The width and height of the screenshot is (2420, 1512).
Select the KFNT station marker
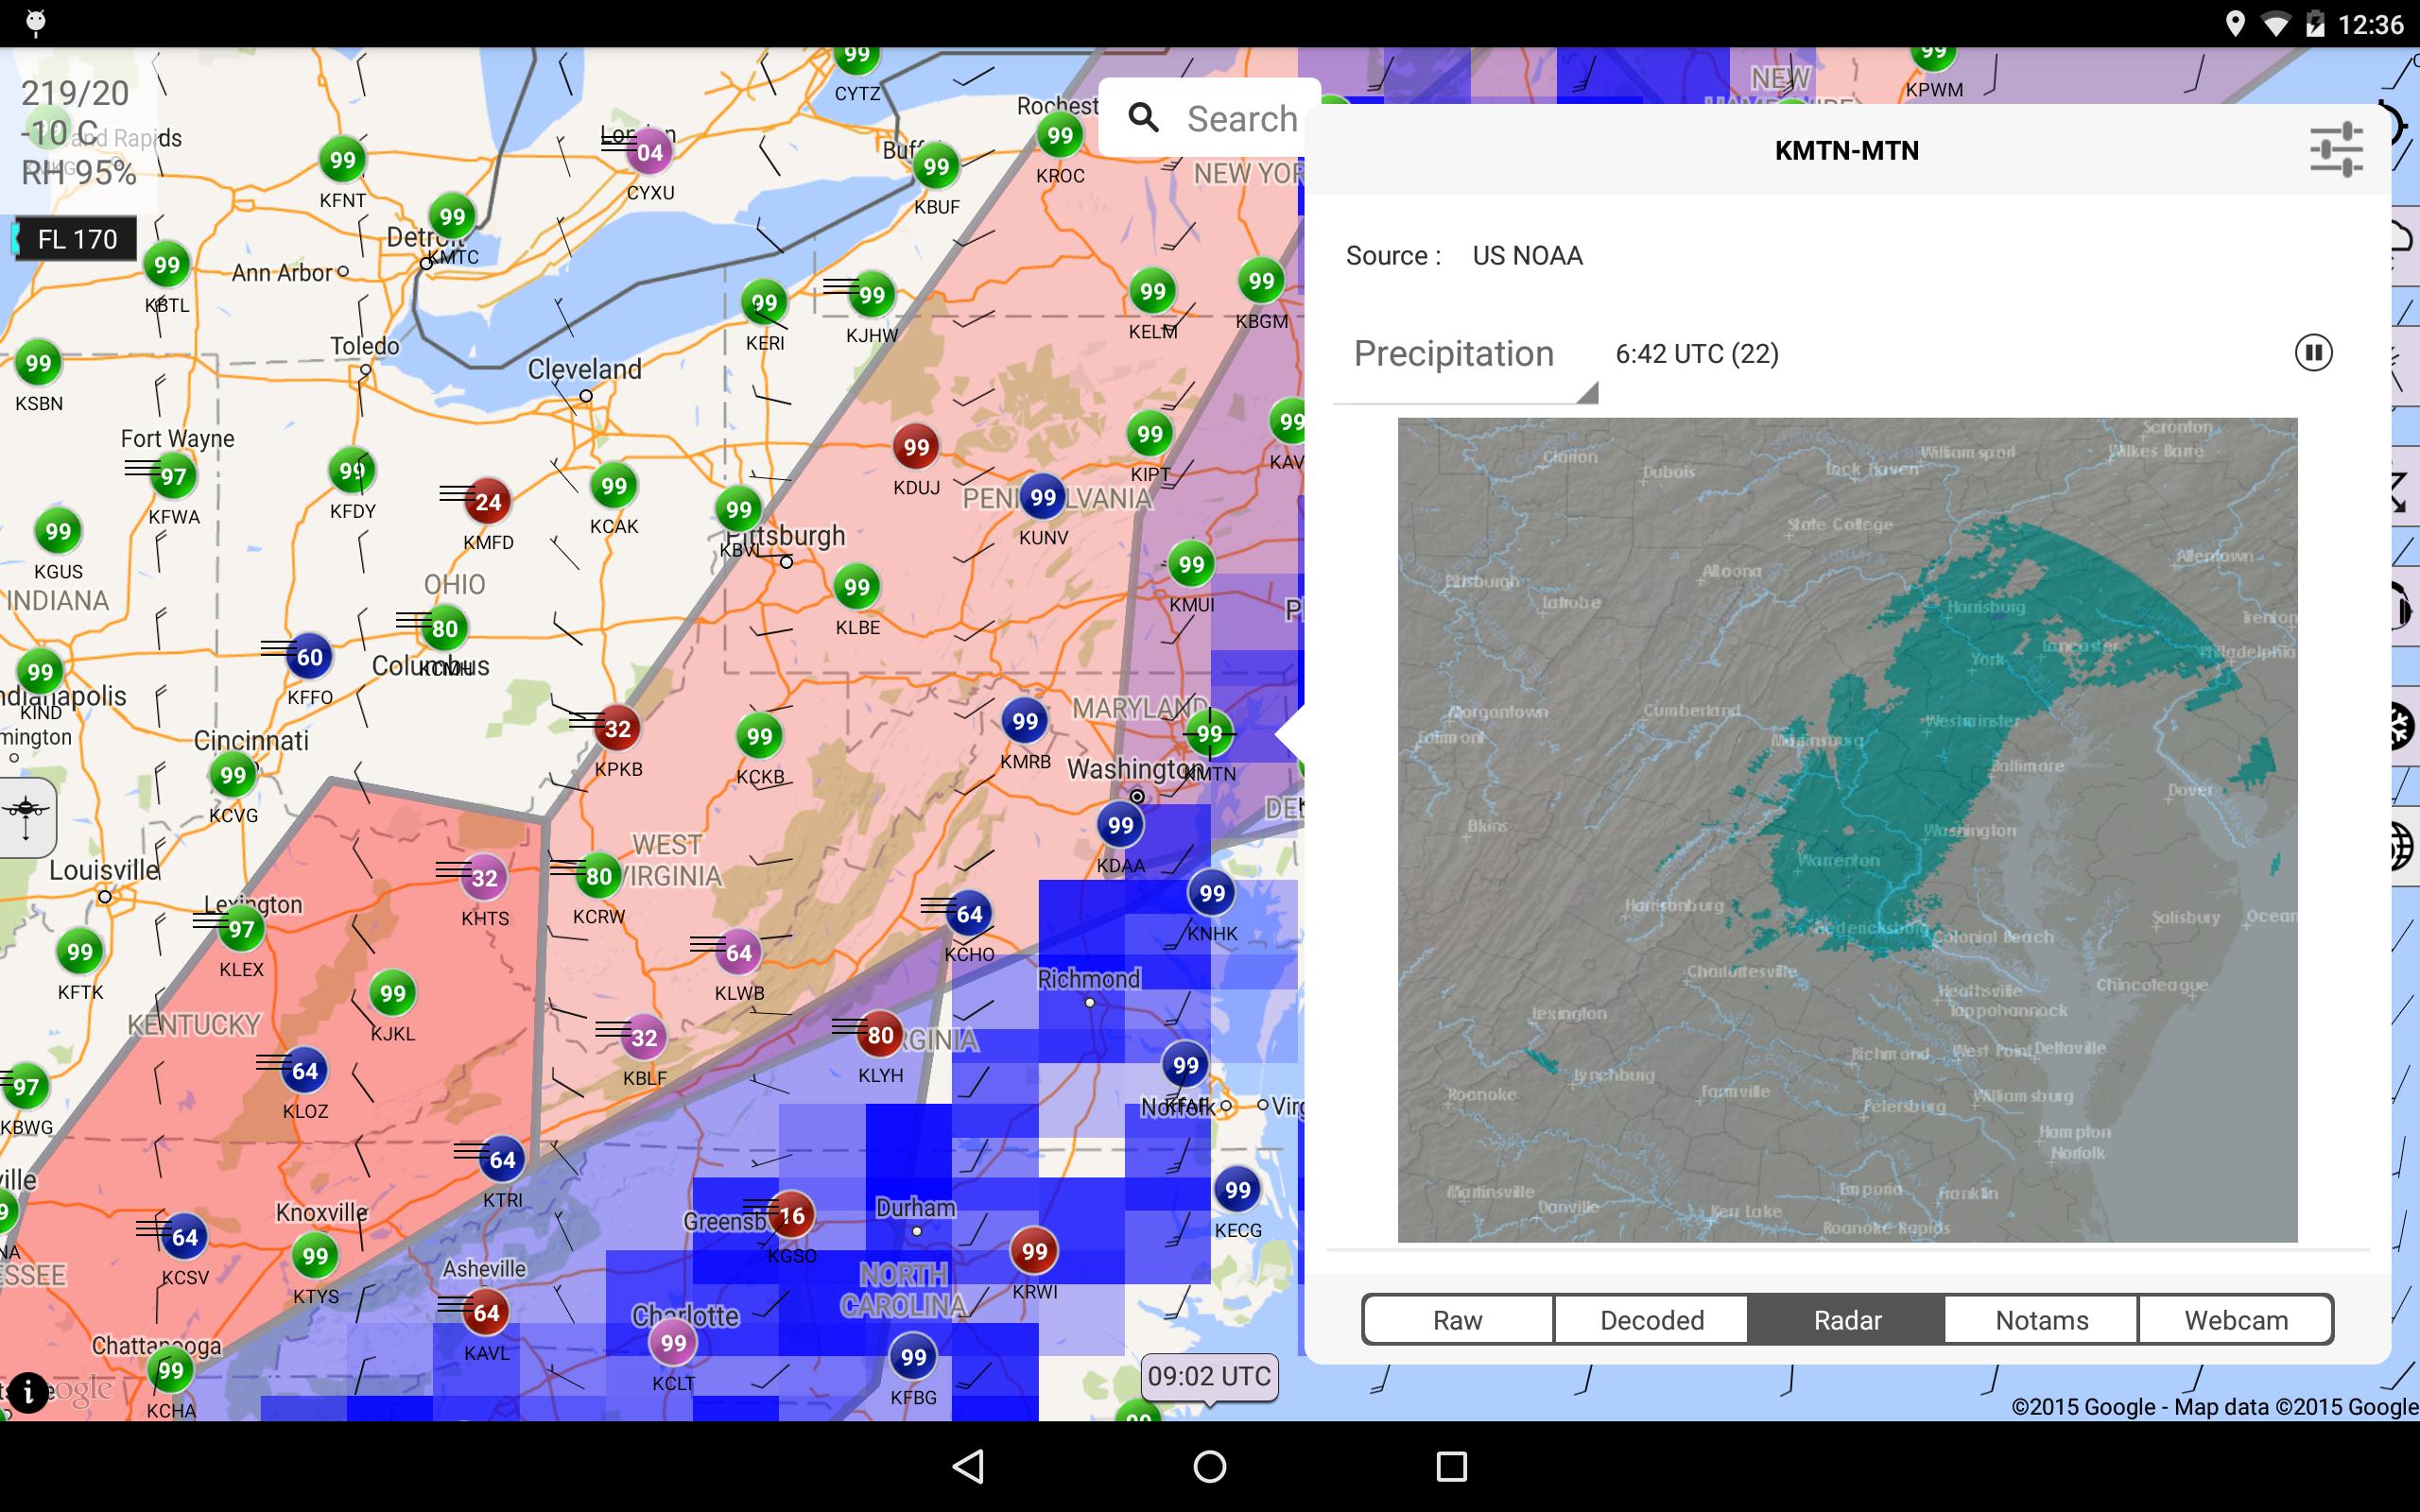[342, 160]
